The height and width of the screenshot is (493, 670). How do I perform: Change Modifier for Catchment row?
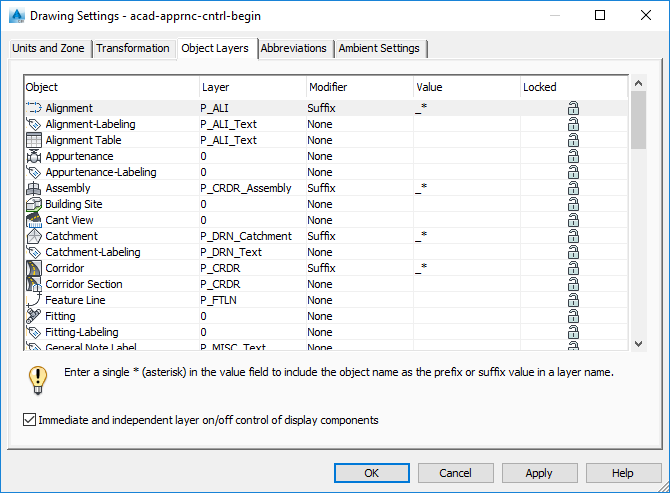coord(358,236)
